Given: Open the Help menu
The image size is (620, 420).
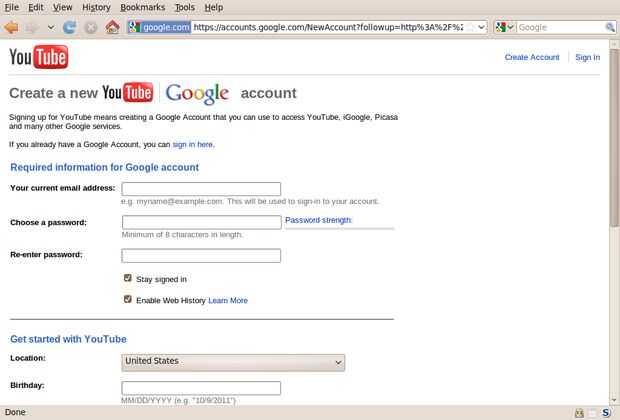Looking at the screenshot, I should click(214, 7).
